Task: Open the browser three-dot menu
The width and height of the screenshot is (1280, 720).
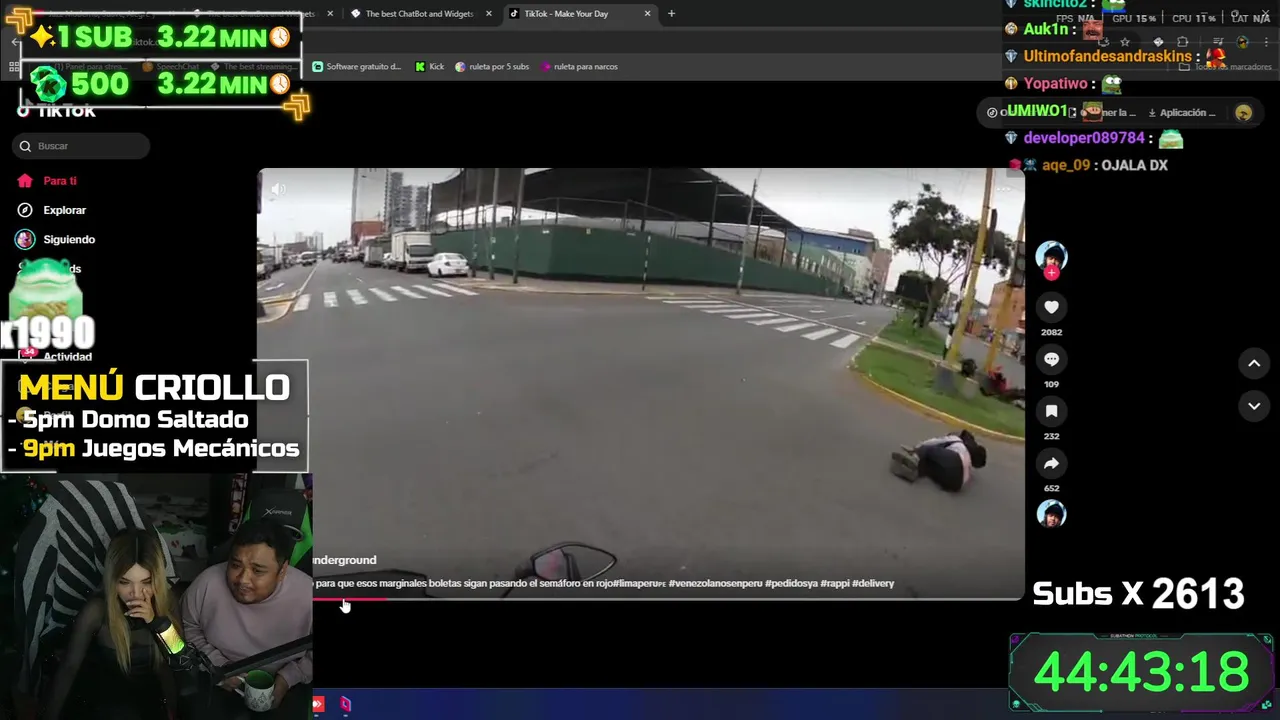Action: point(1265,42)
